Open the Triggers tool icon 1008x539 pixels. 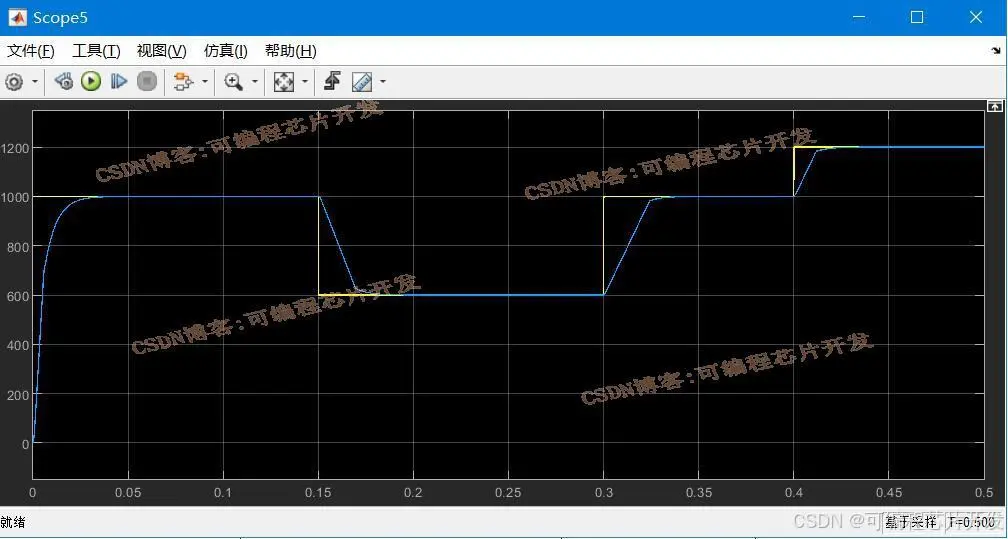click(x=332, y=81)
